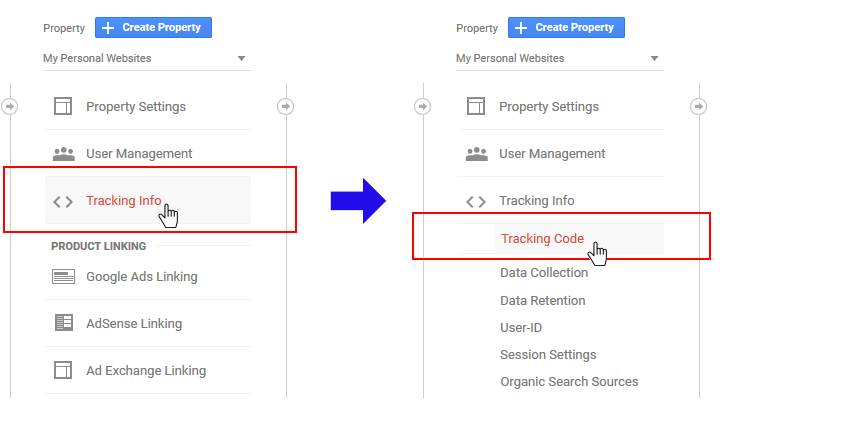Viewport: 865px width, 430px height.
Task: Click the Ad Exchange Linking icon
Action: (x=63, y=370)
